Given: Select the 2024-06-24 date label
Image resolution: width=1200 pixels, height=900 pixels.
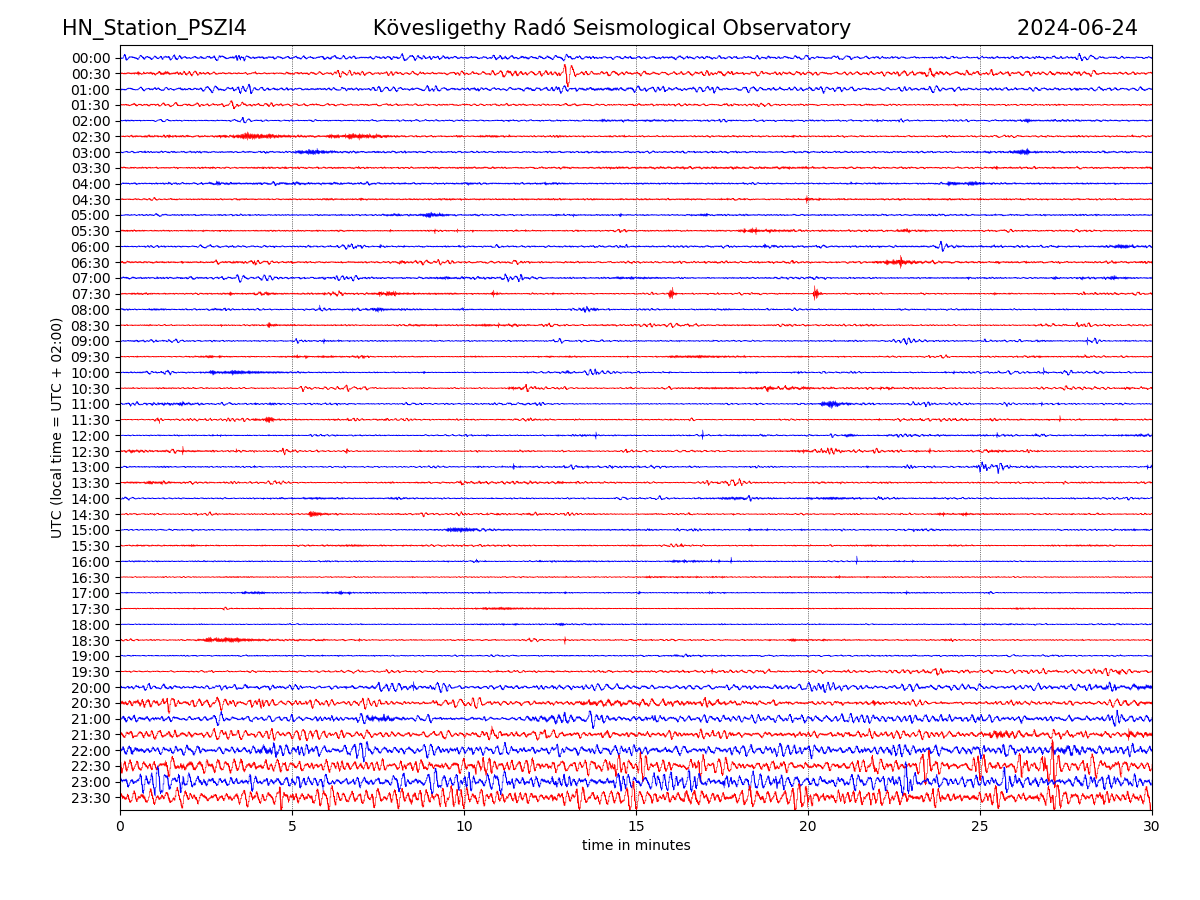Looking at the screenshot, I should [1076, 28].
